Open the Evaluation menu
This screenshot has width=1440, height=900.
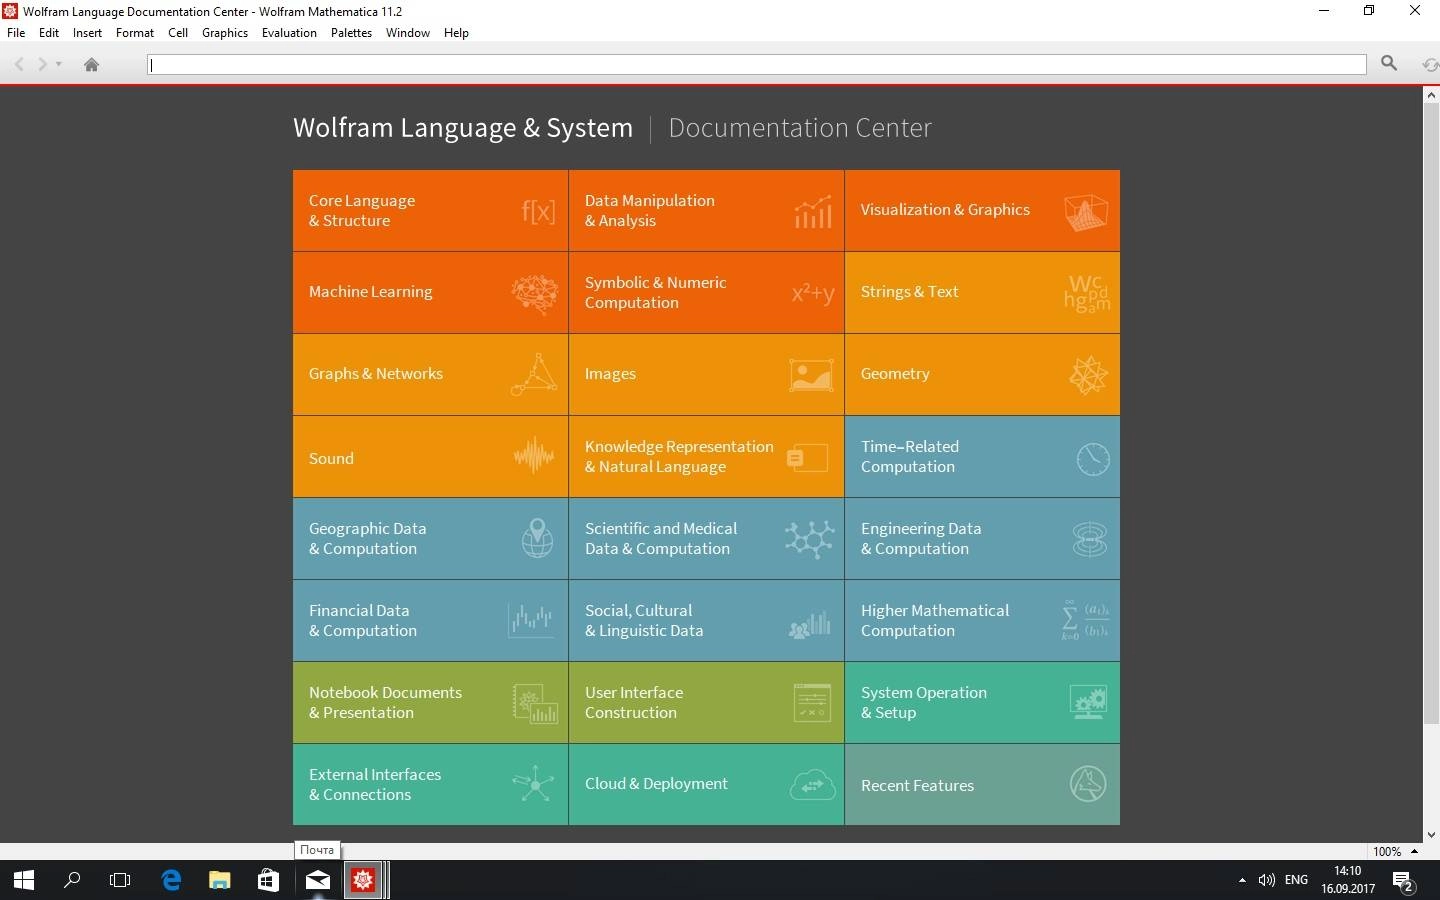point(289,33)
